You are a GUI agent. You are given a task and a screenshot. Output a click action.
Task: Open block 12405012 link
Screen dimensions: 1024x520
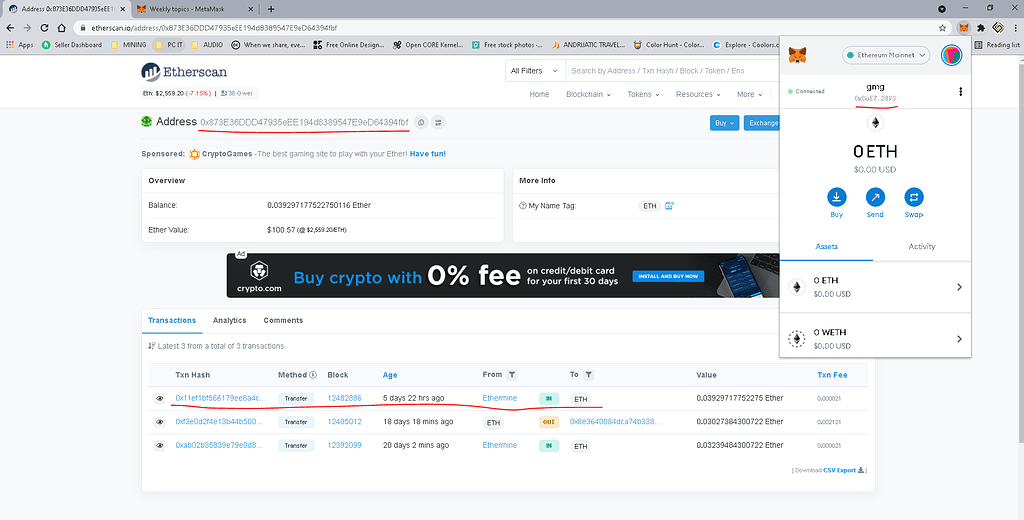coord(344,421)
